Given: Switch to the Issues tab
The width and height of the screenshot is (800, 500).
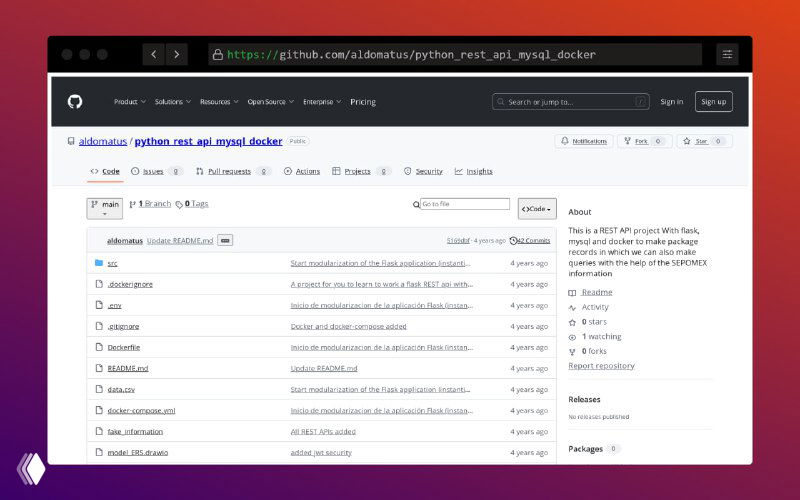Looking at the screenshot, I should click(157, 171).
